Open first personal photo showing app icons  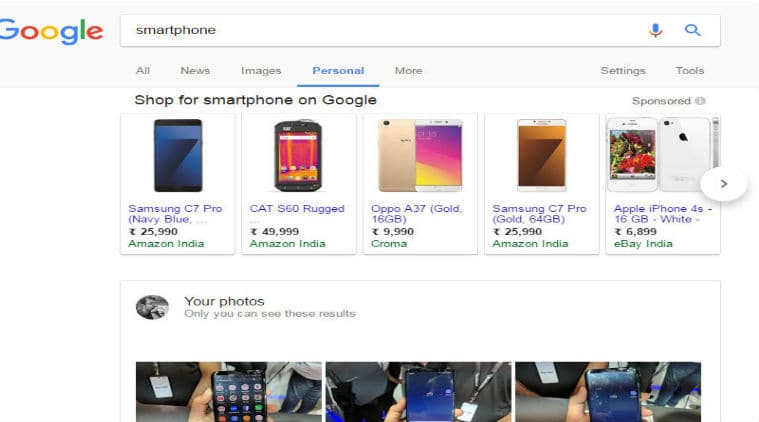[228, 392]
